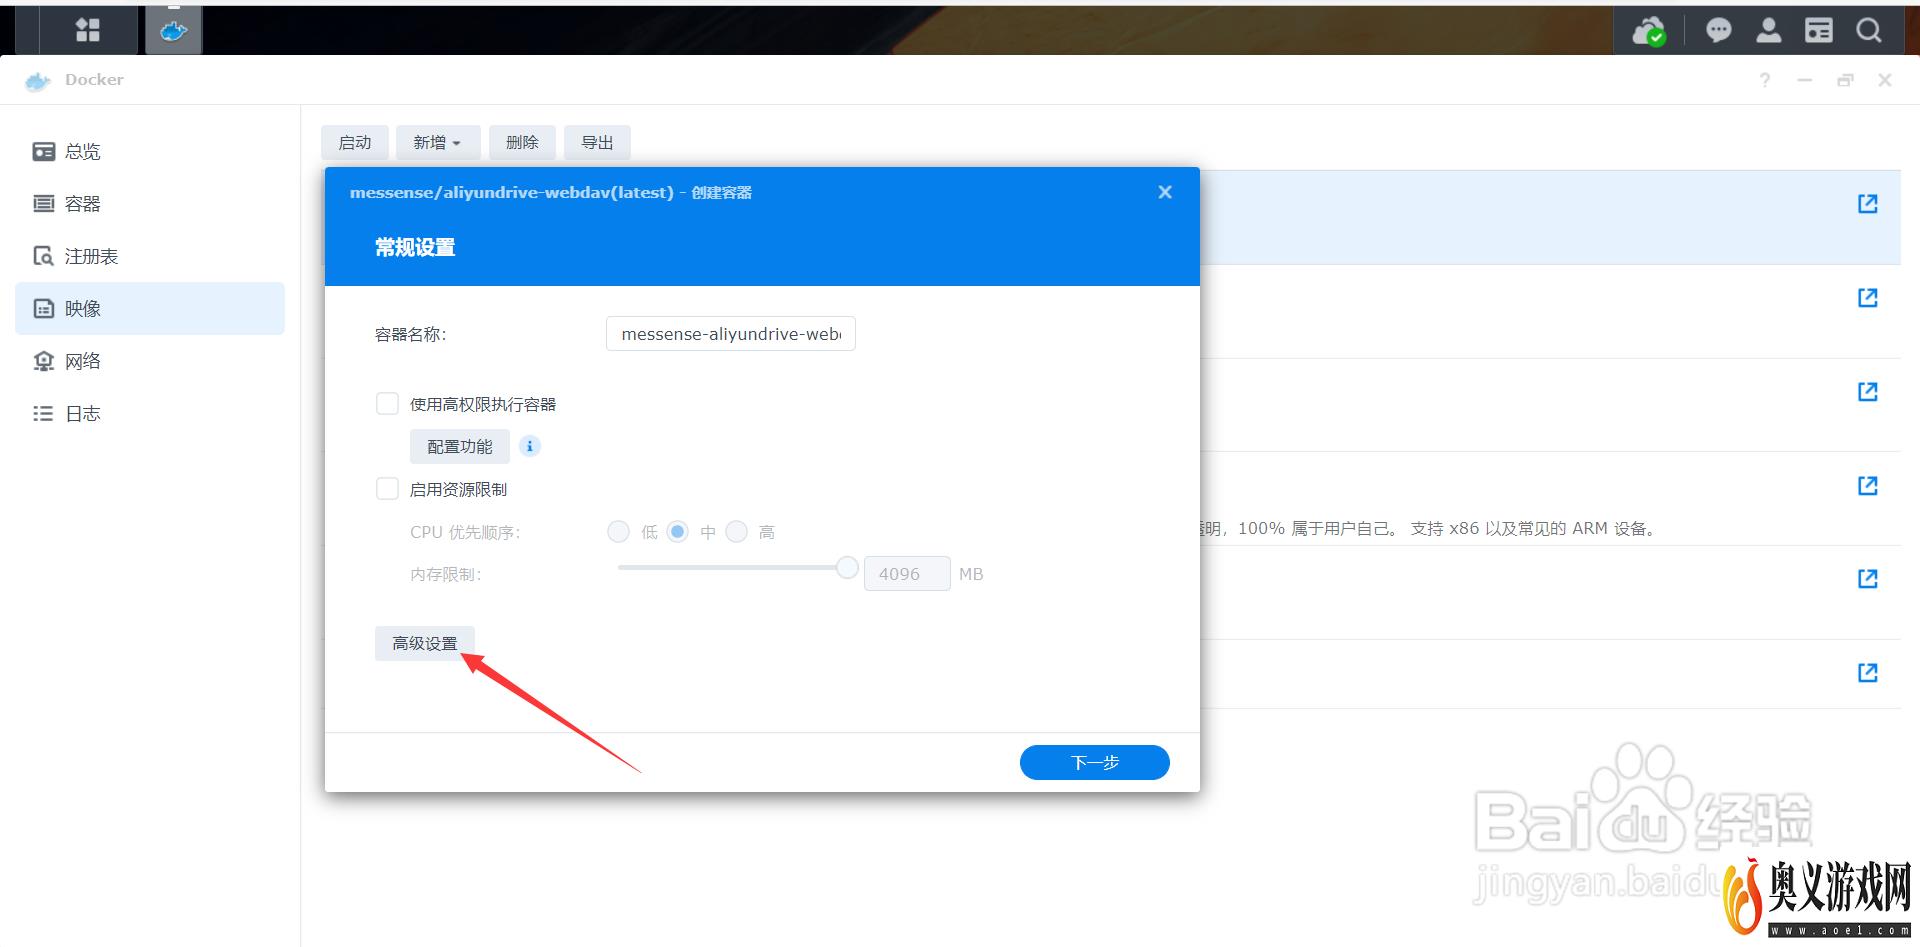Screen dimensions: 1920x947
Task: Click the 4096 MB memory field
Action: 907,574
